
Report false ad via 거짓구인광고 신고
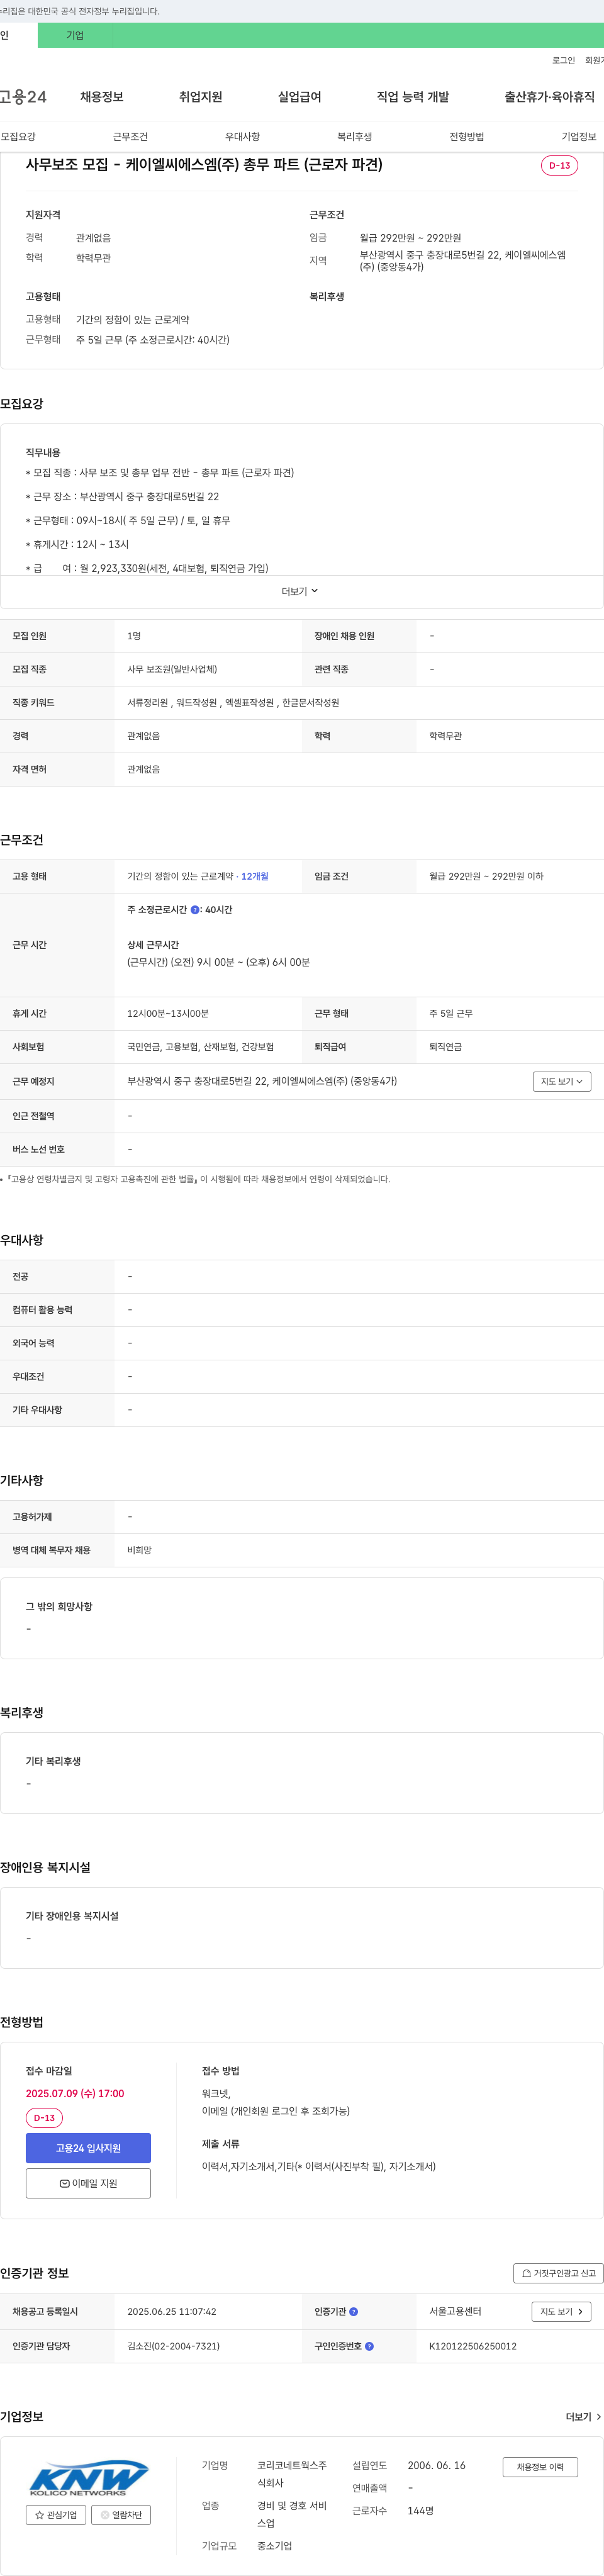coord(558,2273)
